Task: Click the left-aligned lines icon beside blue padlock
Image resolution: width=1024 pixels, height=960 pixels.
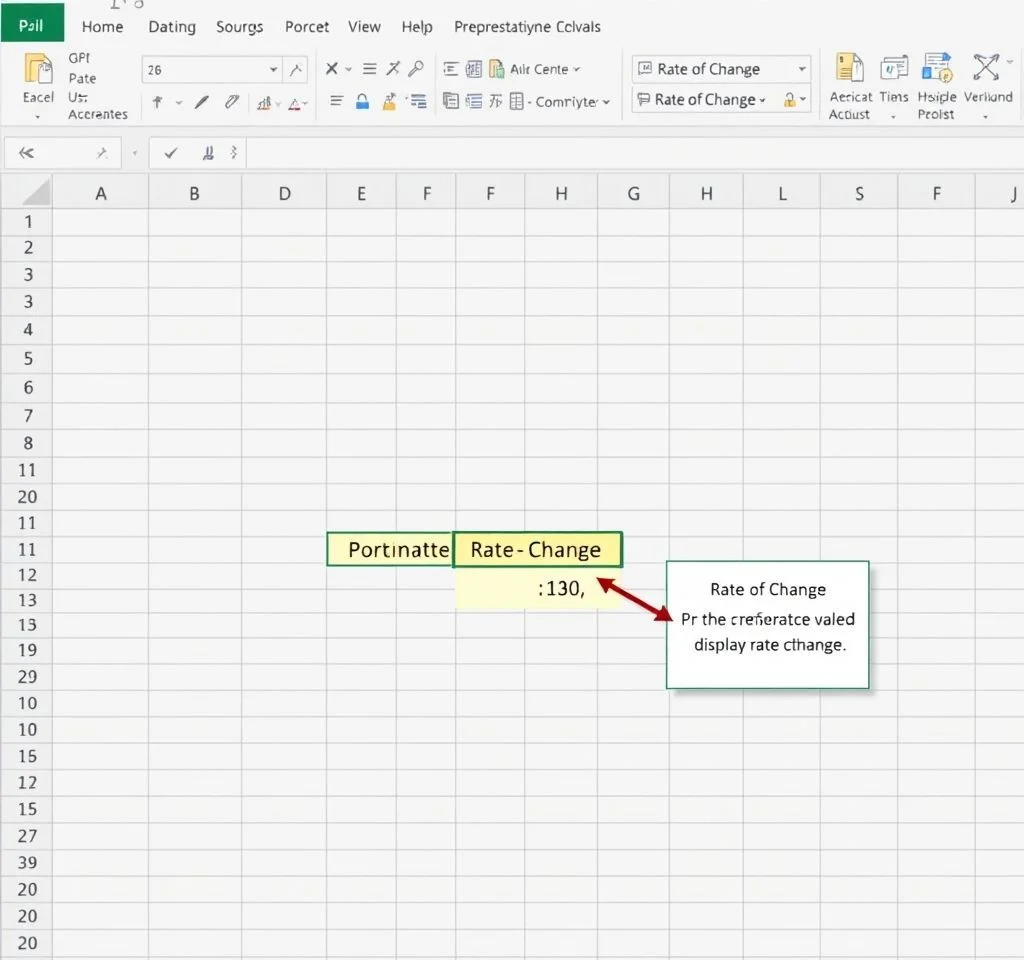Action: 336,101
